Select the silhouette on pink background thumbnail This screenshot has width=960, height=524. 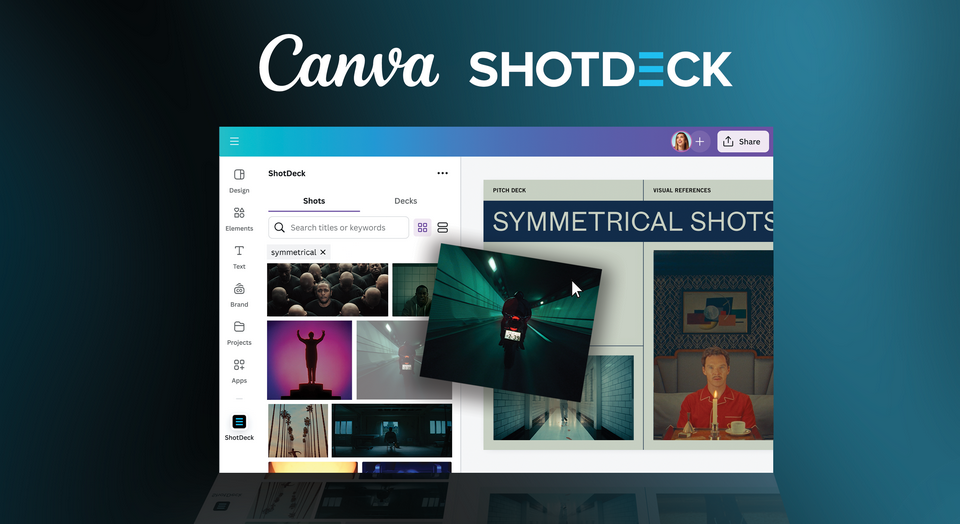[310, 360]
